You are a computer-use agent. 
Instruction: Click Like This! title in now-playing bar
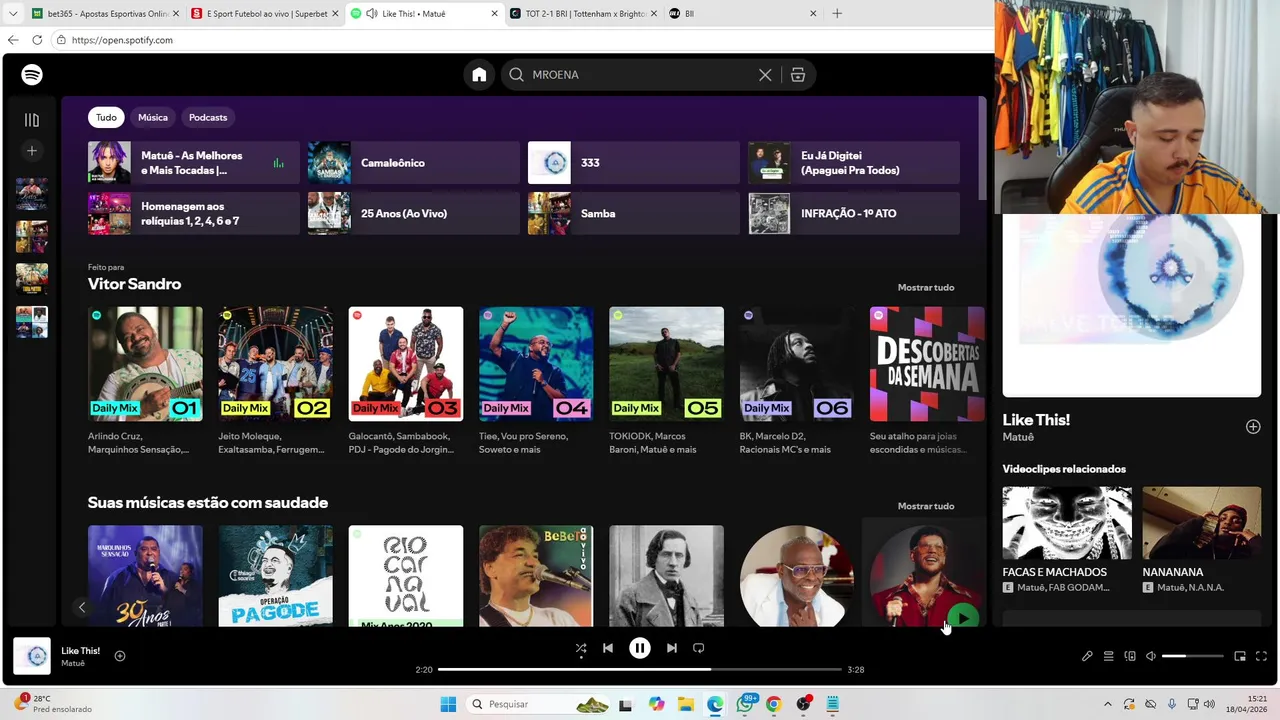click(x=80, y=651)
